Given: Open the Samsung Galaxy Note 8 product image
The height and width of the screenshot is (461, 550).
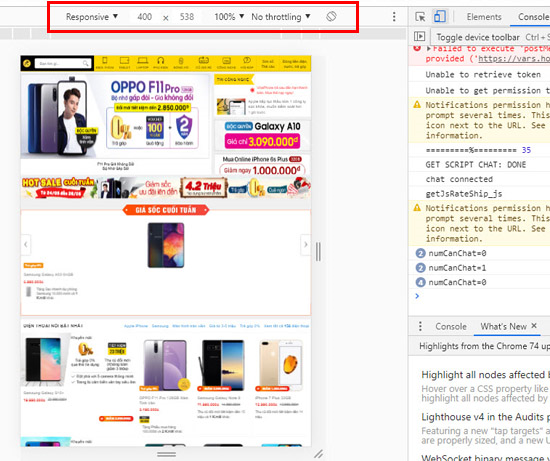Looking at the screenshot, I should pos(222,365).
